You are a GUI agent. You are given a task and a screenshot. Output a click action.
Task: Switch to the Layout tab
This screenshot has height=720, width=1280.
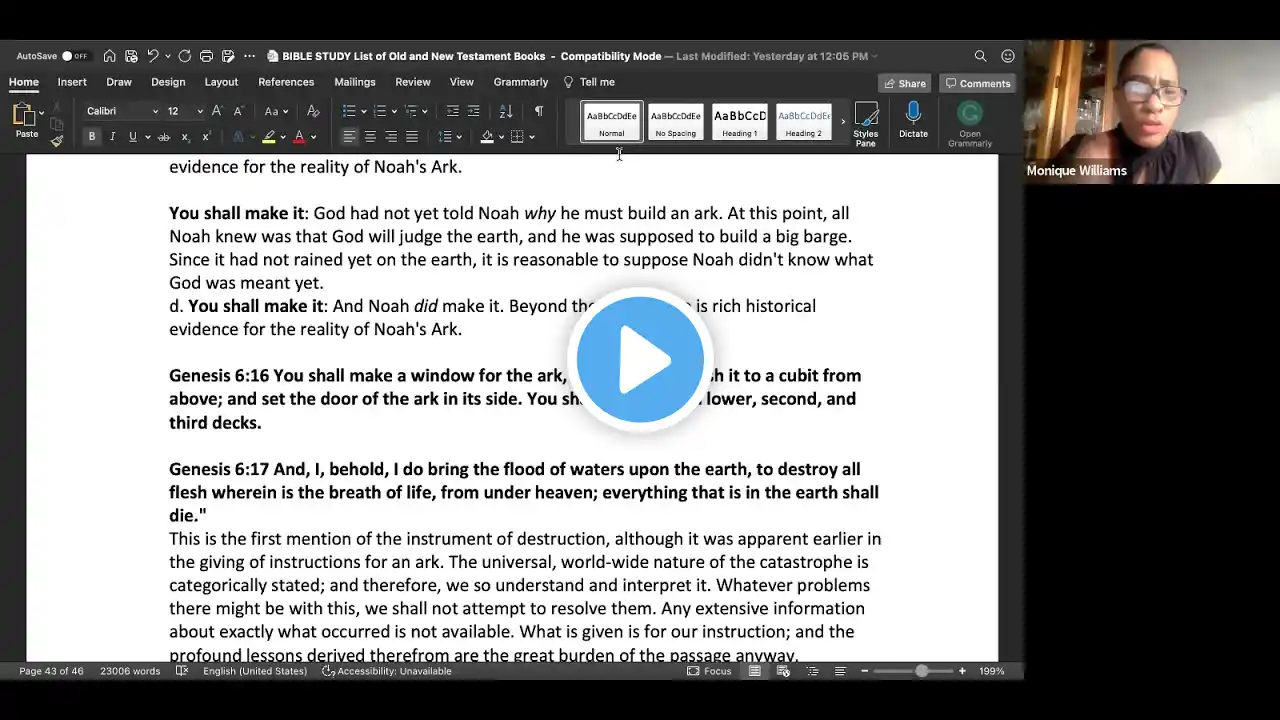221,82
